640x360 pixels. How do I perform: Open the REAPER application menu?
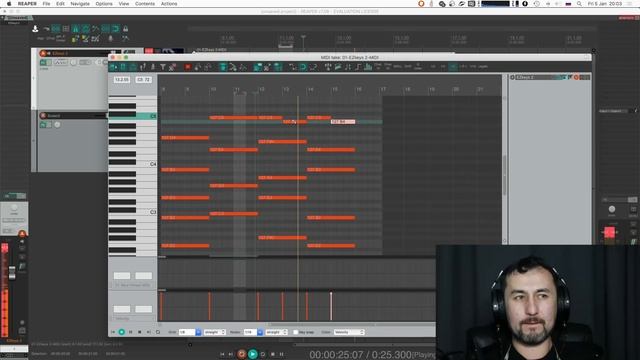pyautogui.click(x=27, y=4)
